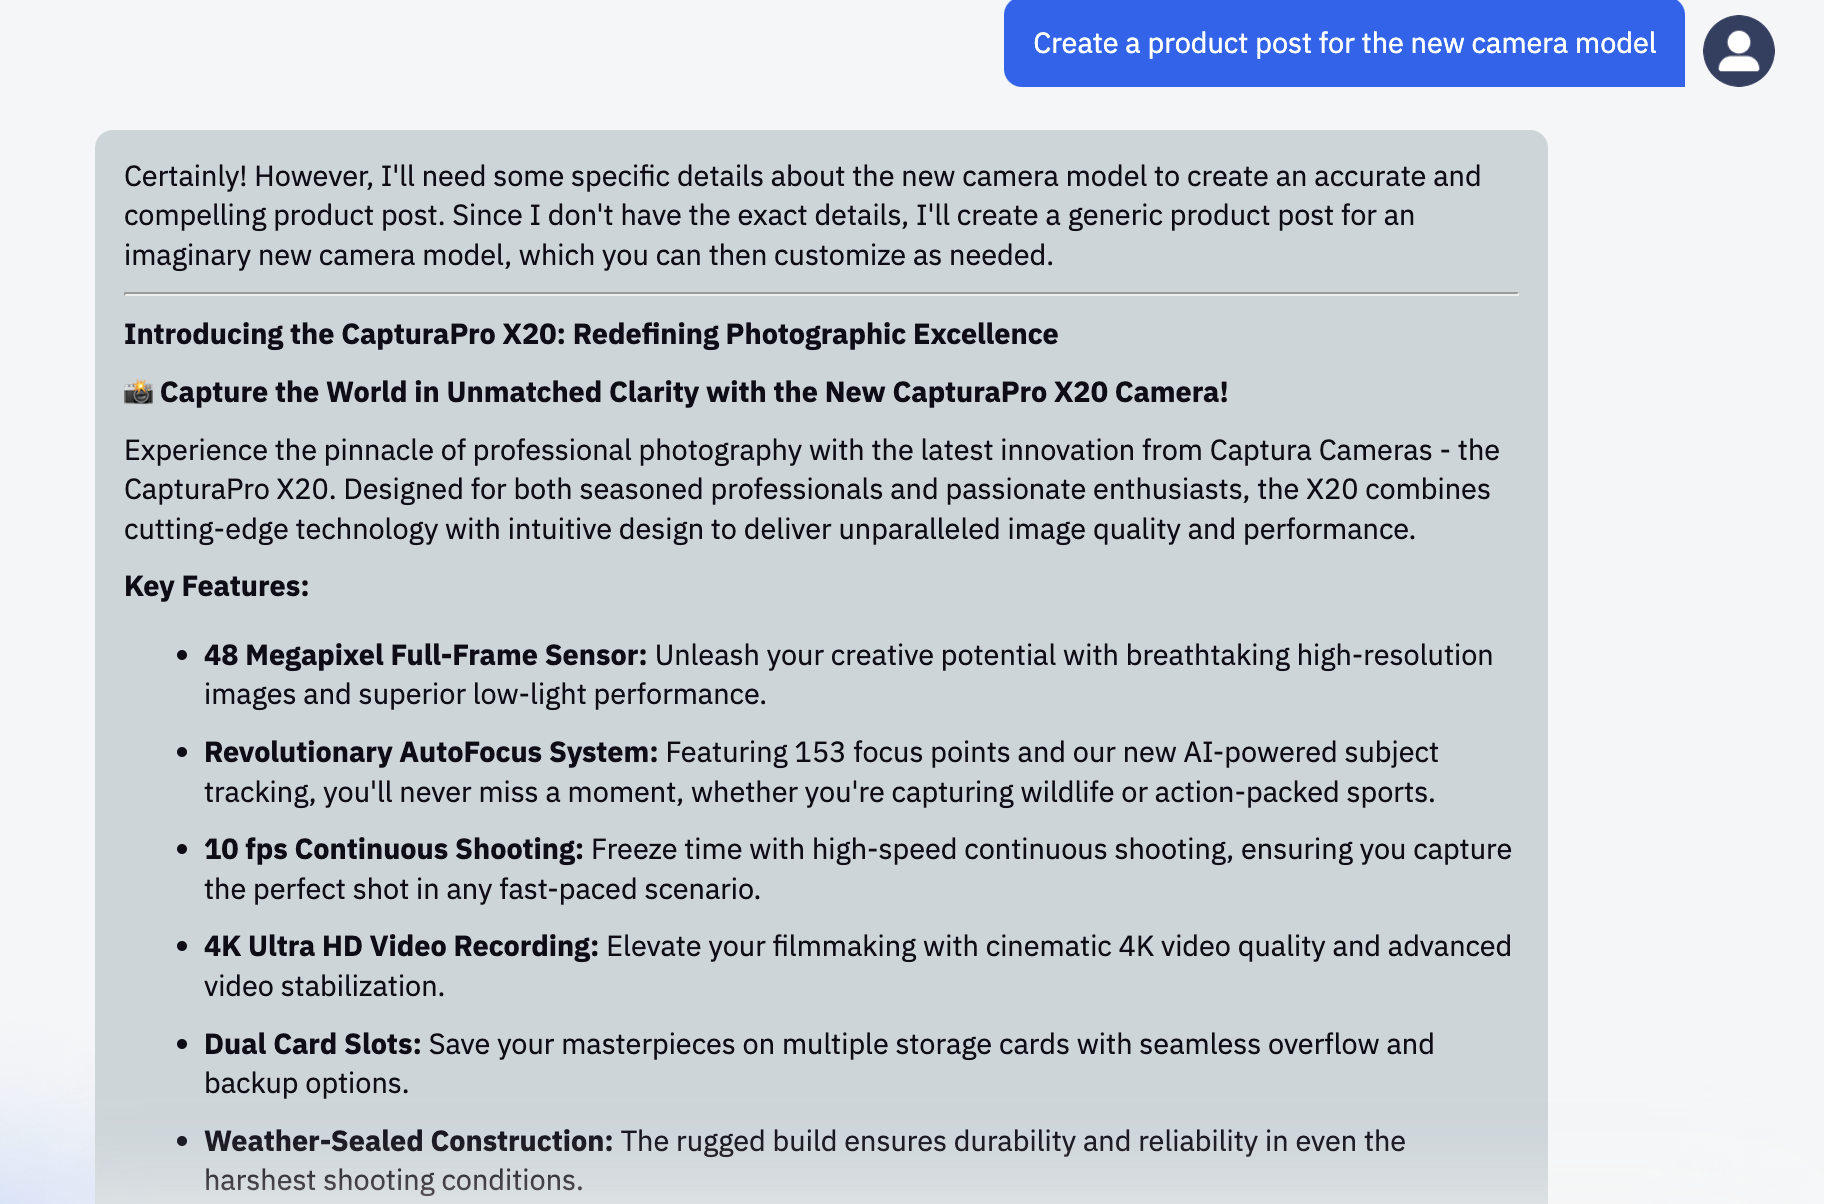Click the "Experience the pinnacle" paragraph
Screen dimensions: 1824x1204
[810, 489]
